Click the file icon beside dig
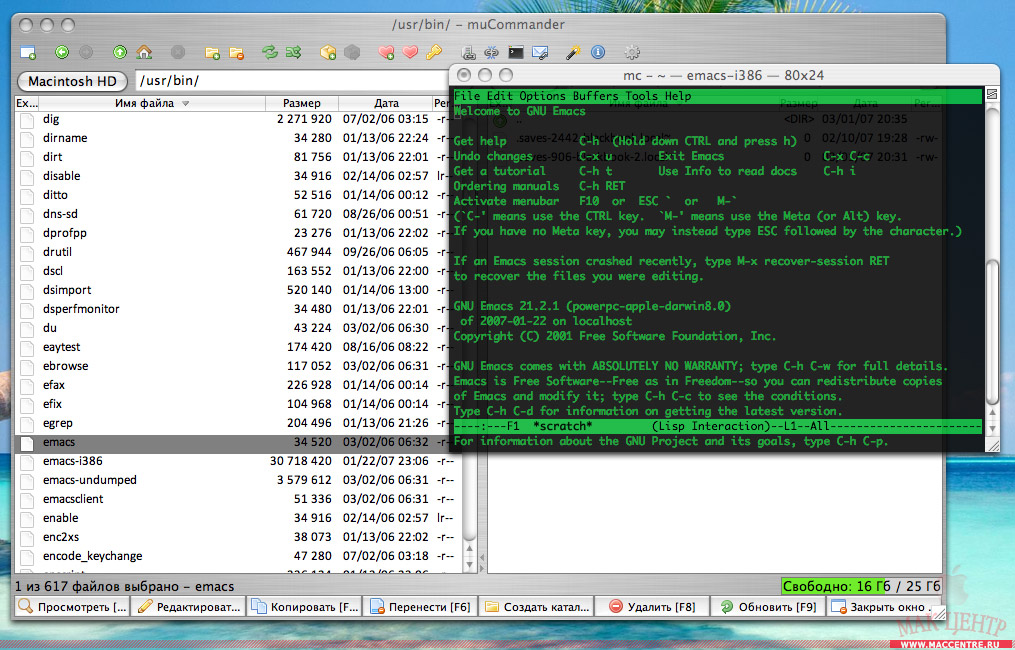Viewport: 1015px width, 650px height. 27,120
